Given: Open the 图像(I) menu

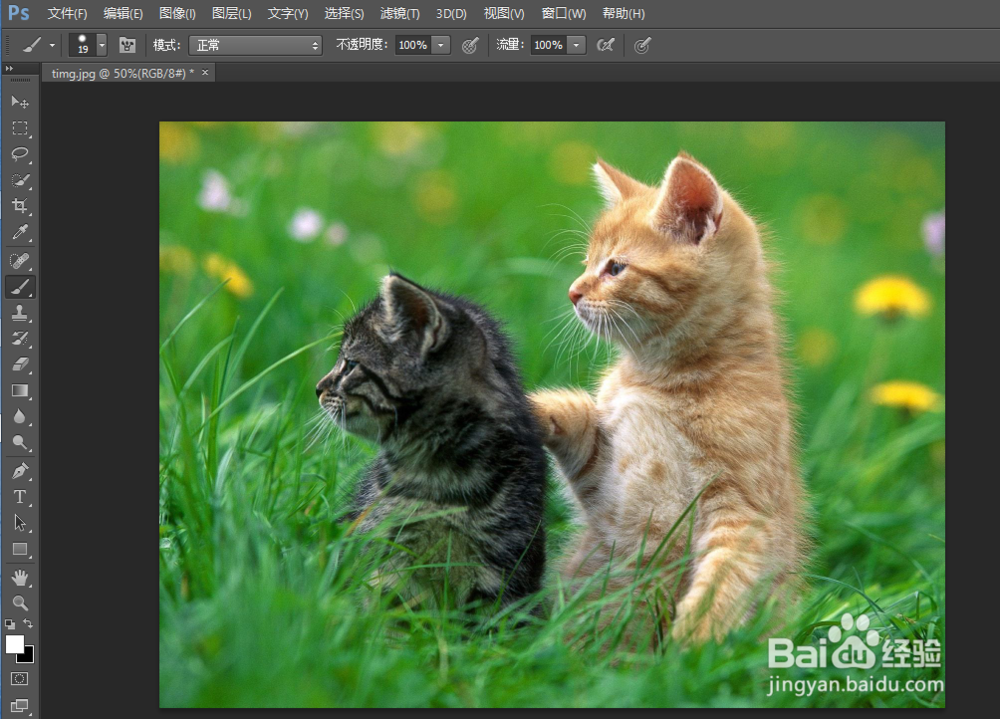Looking at the screenshot, I should coord(177,13).
